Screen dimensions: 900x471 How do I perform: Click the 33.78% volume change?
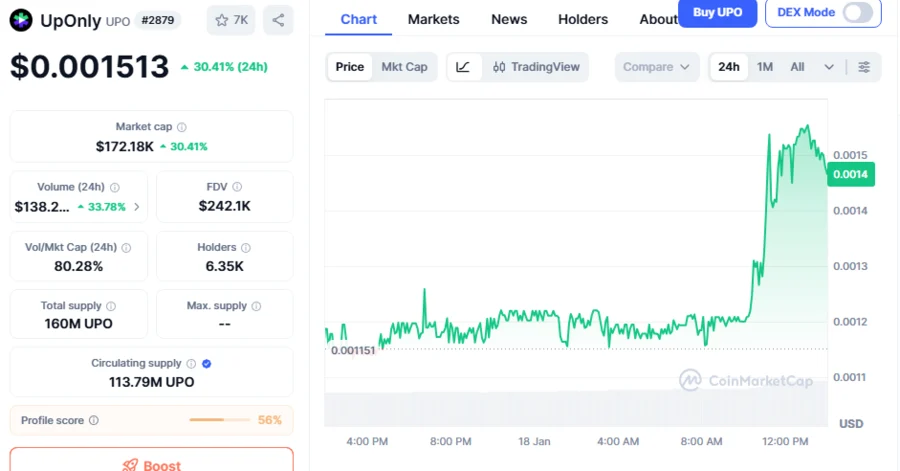(x=102, y=207)
